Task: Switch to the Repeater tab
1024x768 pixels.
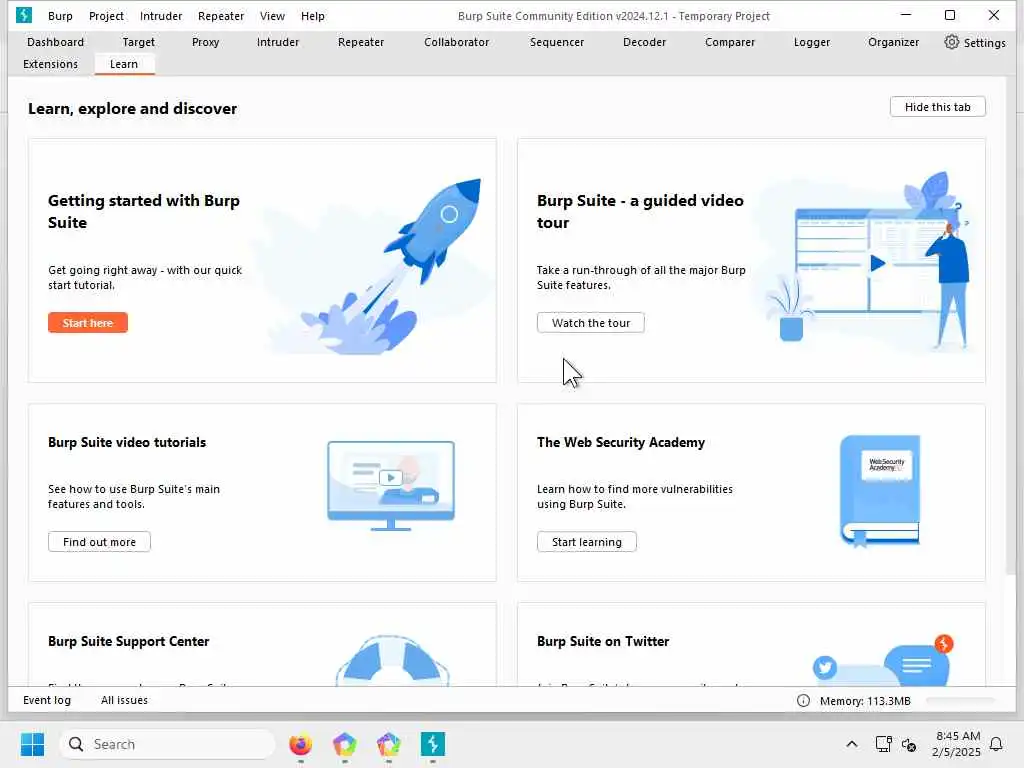Action: pyautogui.click(x=361, y=42)
